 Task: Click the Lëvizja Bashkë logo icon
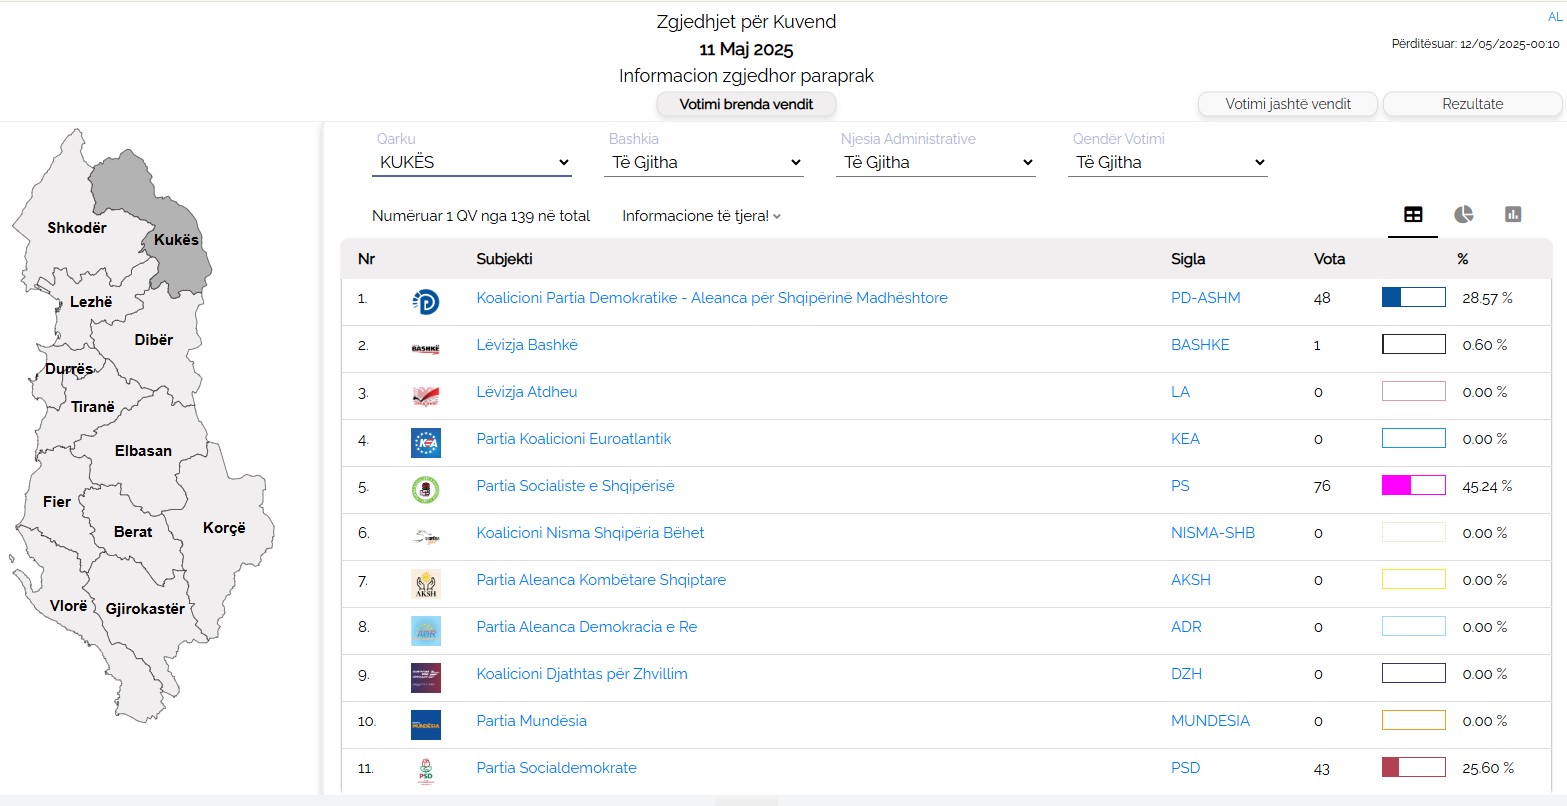pos(425,349)
